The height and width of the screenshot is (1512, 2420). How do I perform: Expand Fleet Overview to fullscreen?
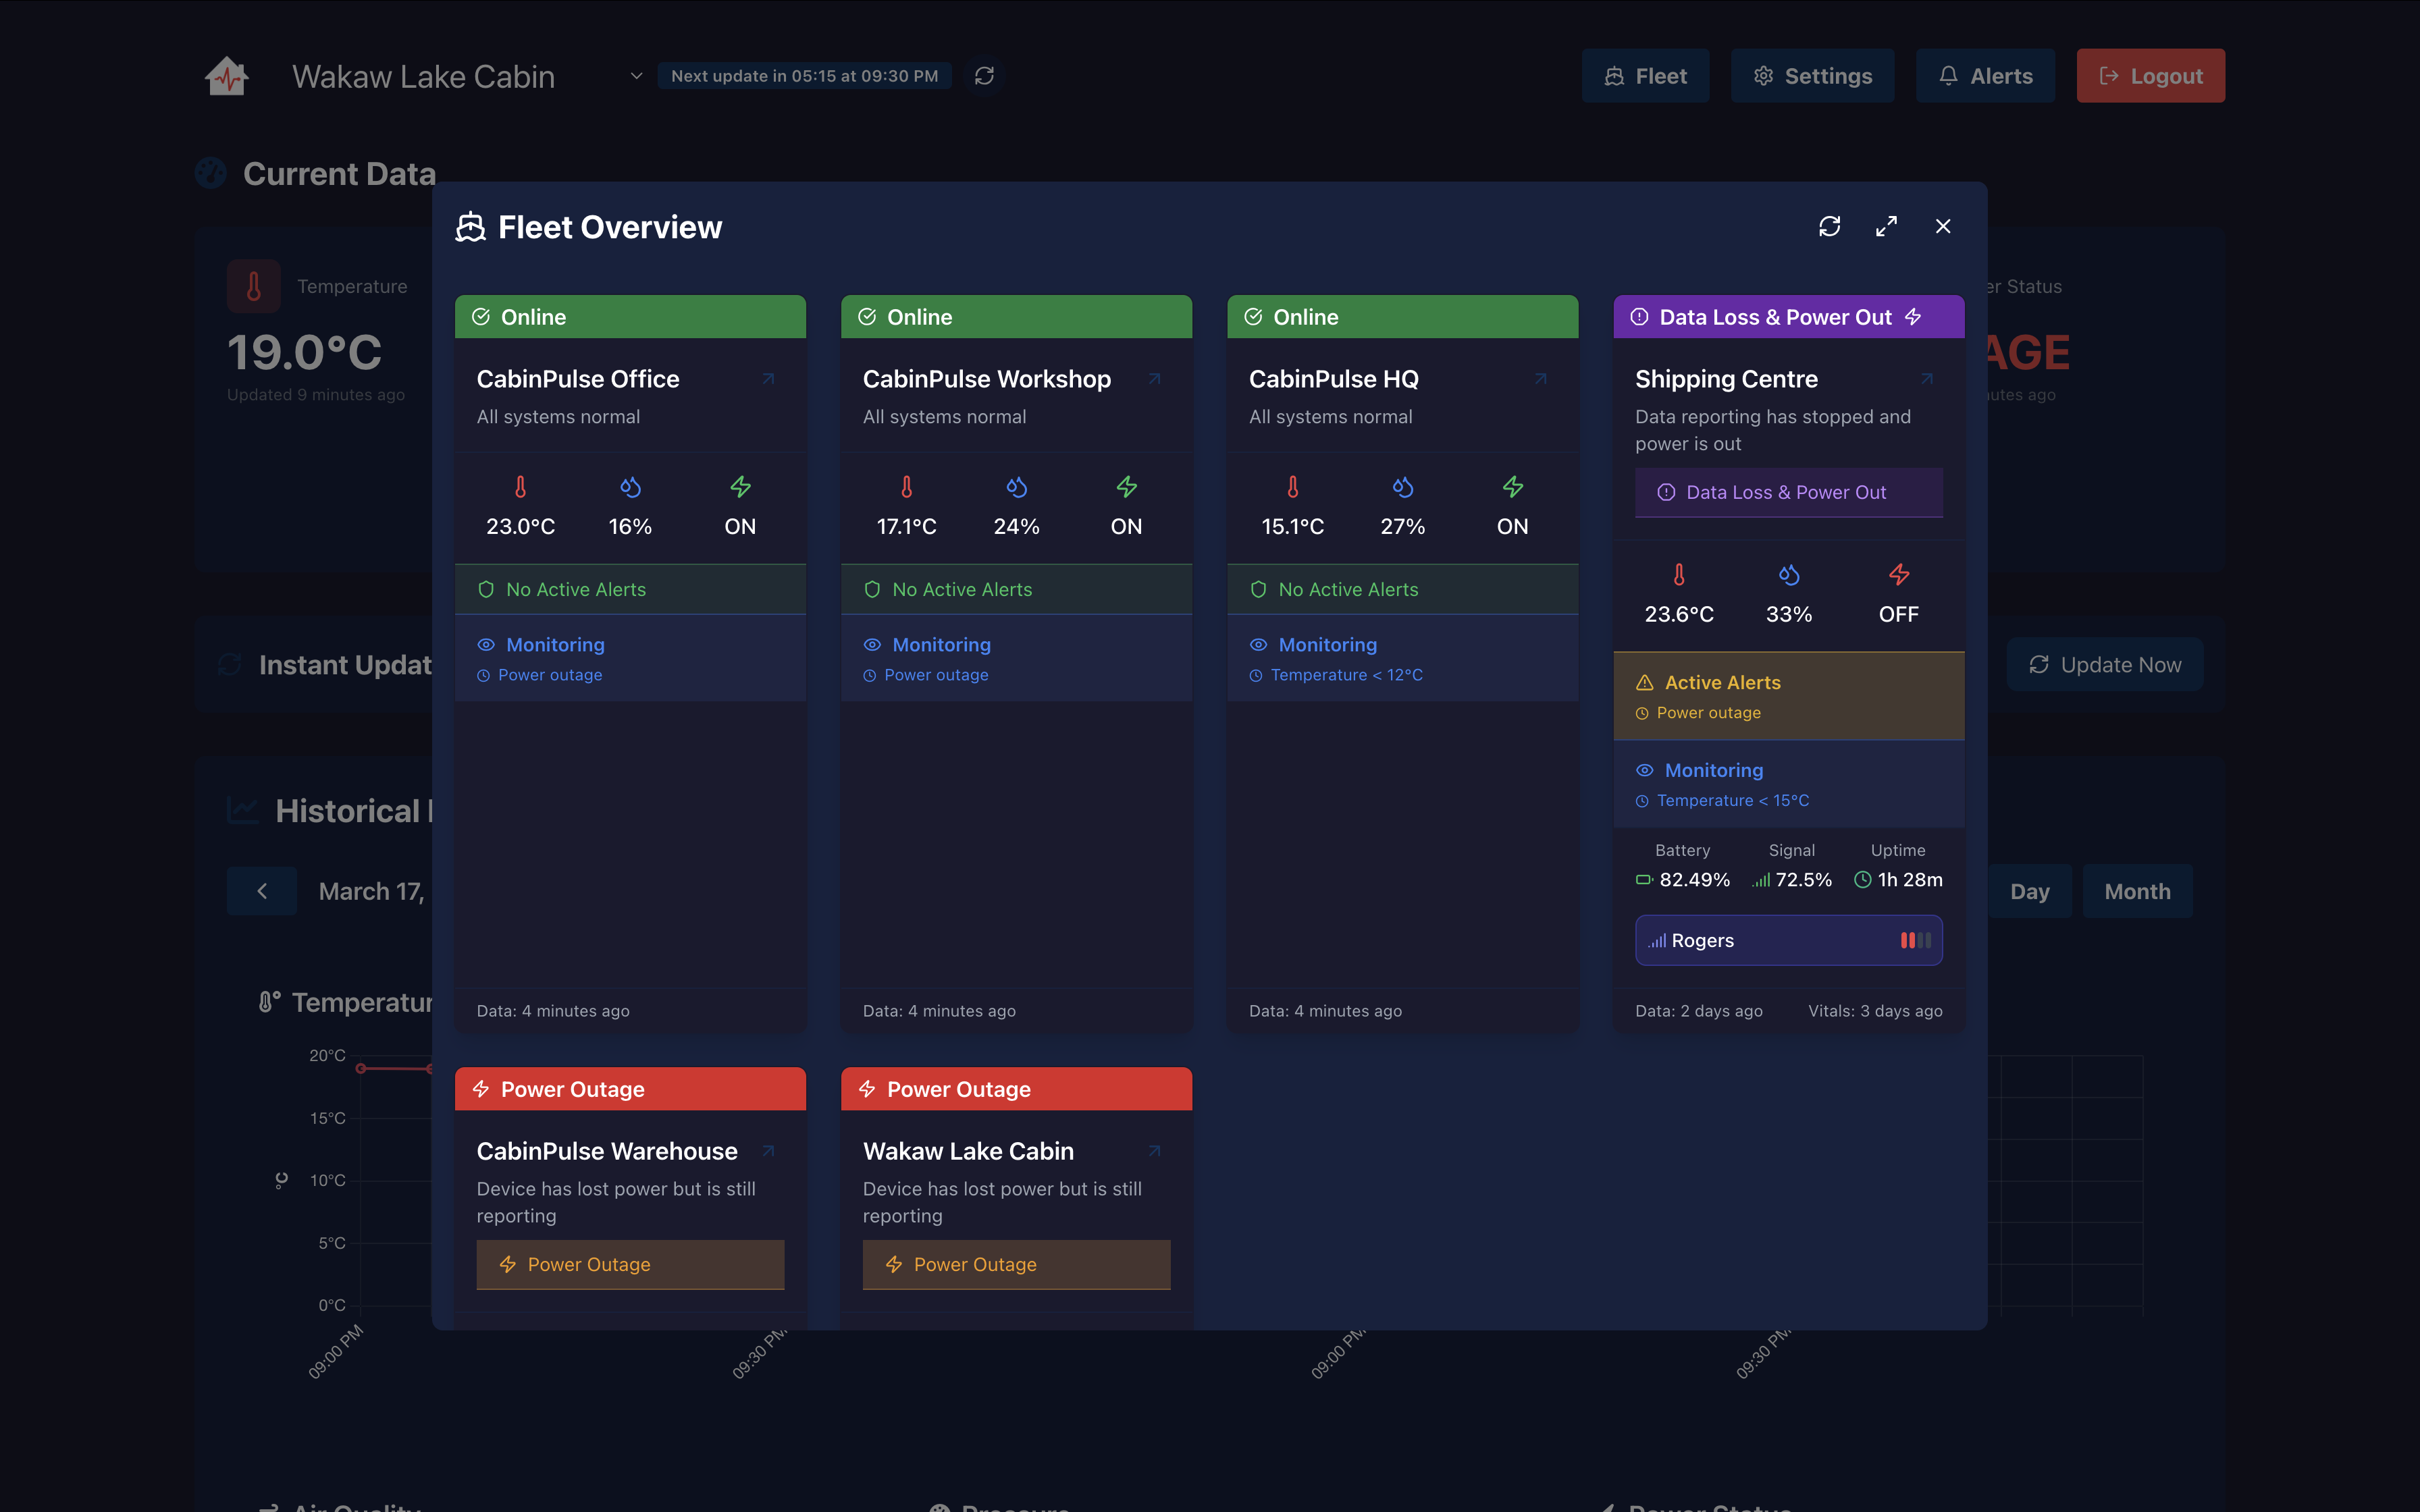1886,227
